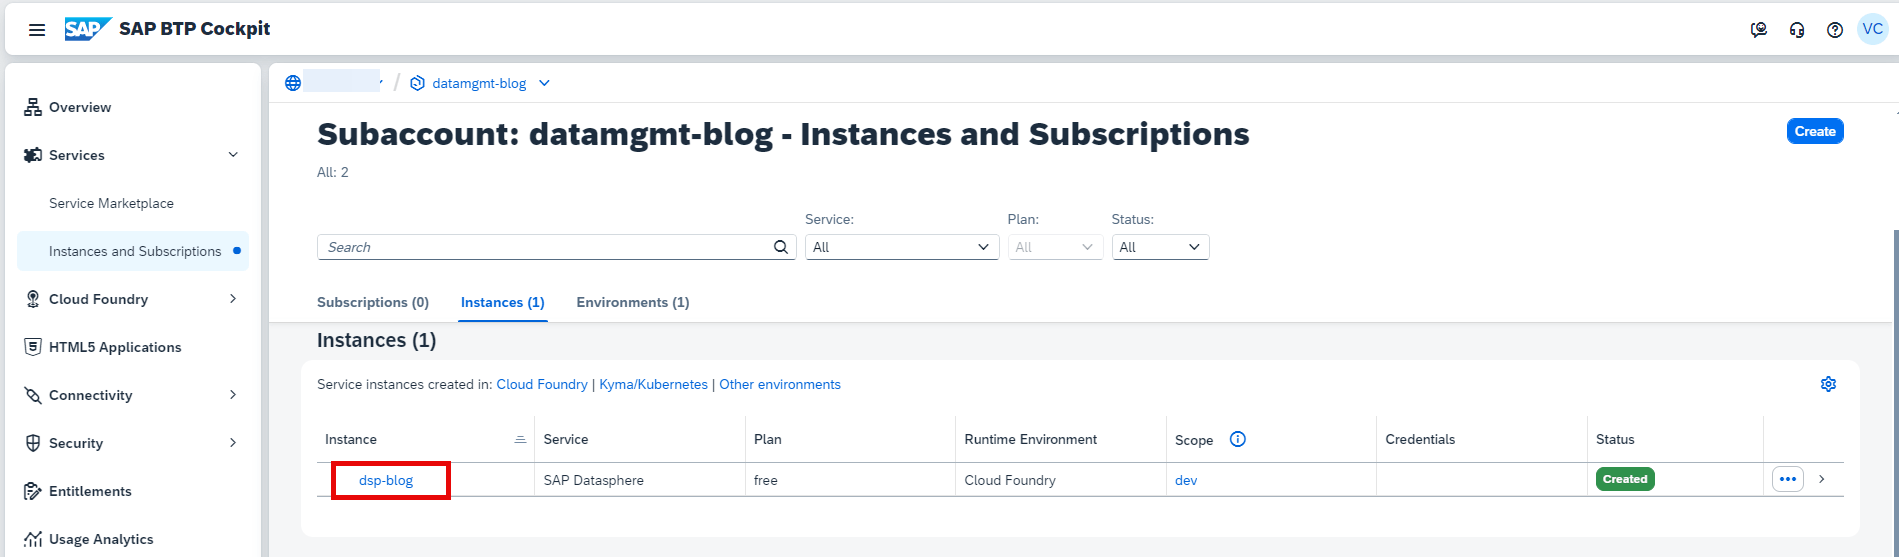The width and height of the screenshot is (1899, 557).
Task: Open the dsp-blog instance link
Action: point(386,480)
